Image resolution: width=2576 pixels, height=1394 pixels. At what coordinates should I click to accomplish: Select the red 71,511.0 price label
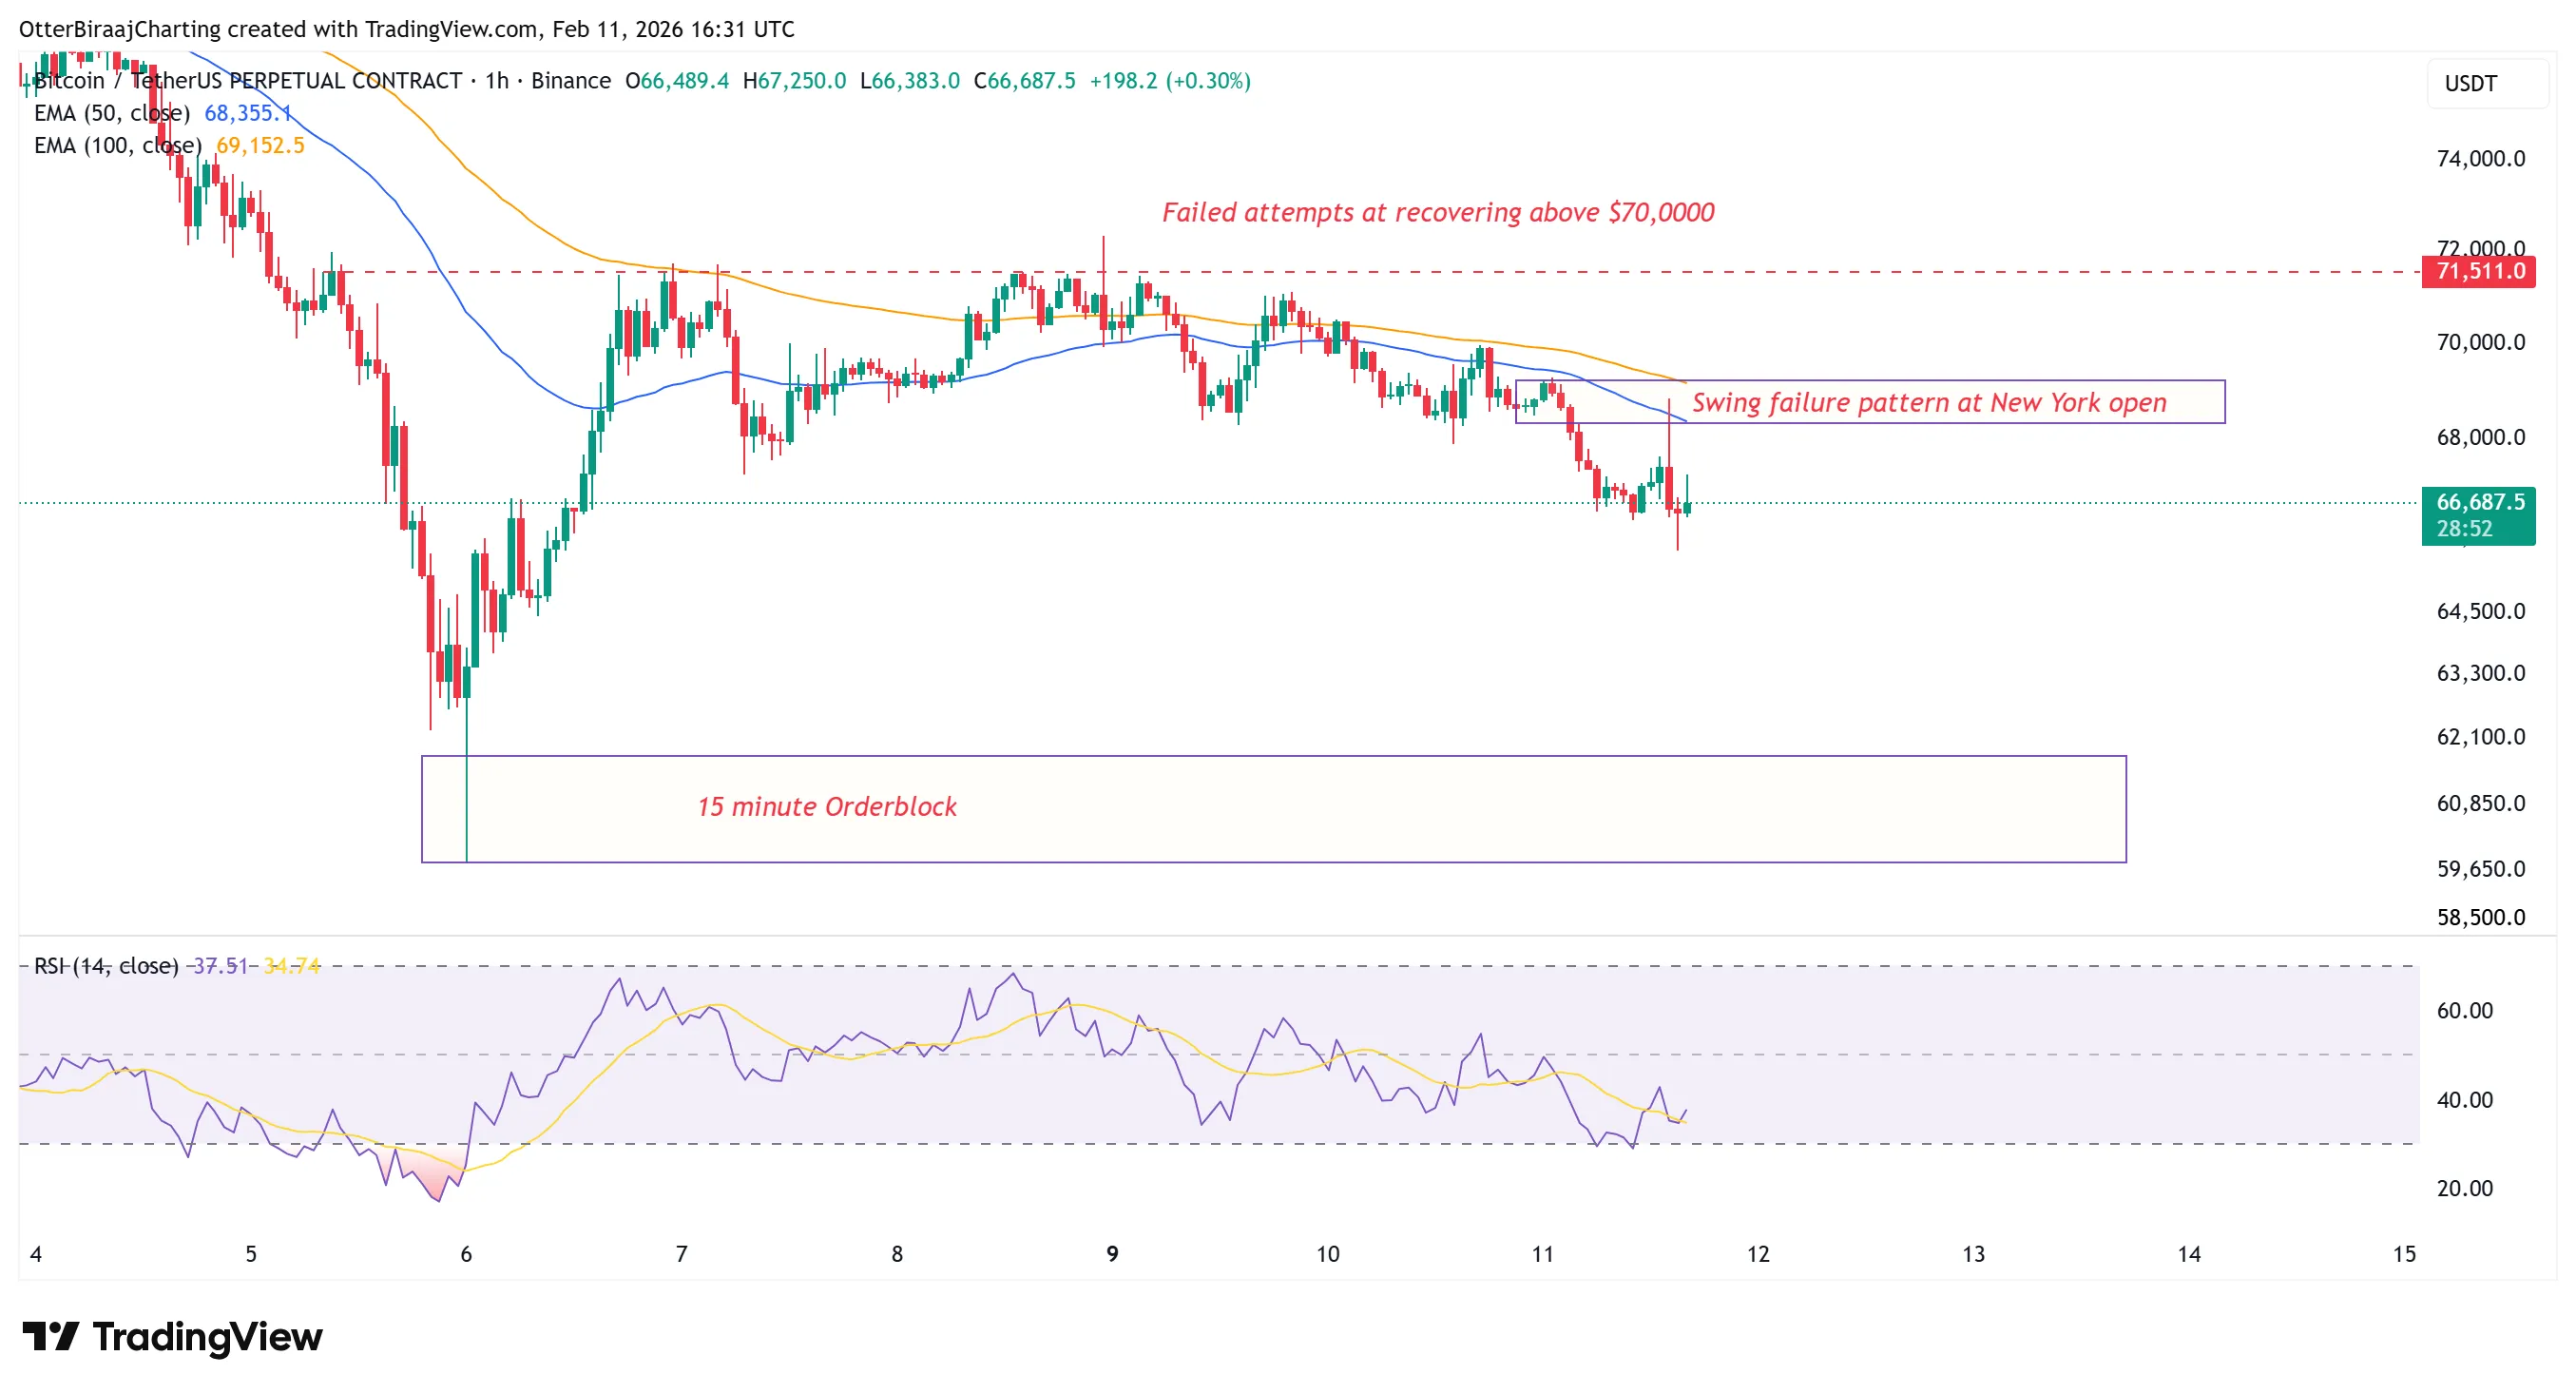2479,271
